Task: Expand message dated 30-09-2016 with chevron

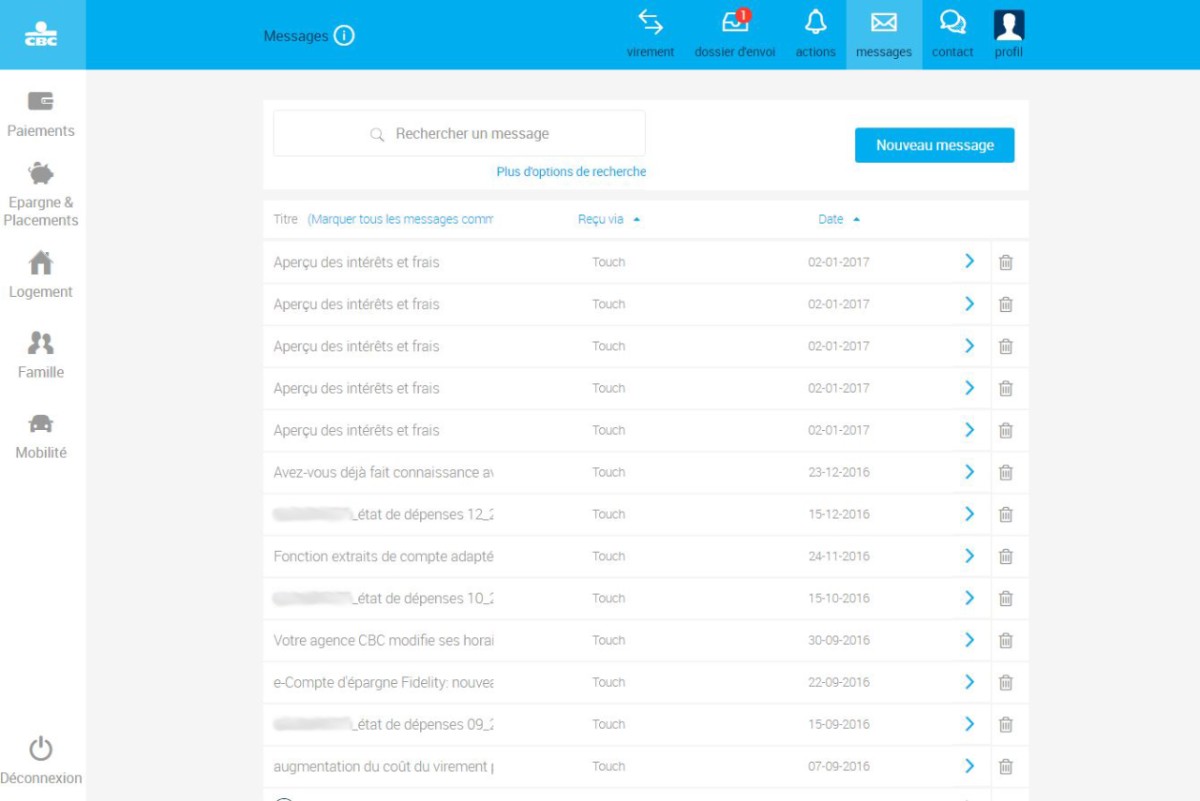Action: (x=968, y=640)
